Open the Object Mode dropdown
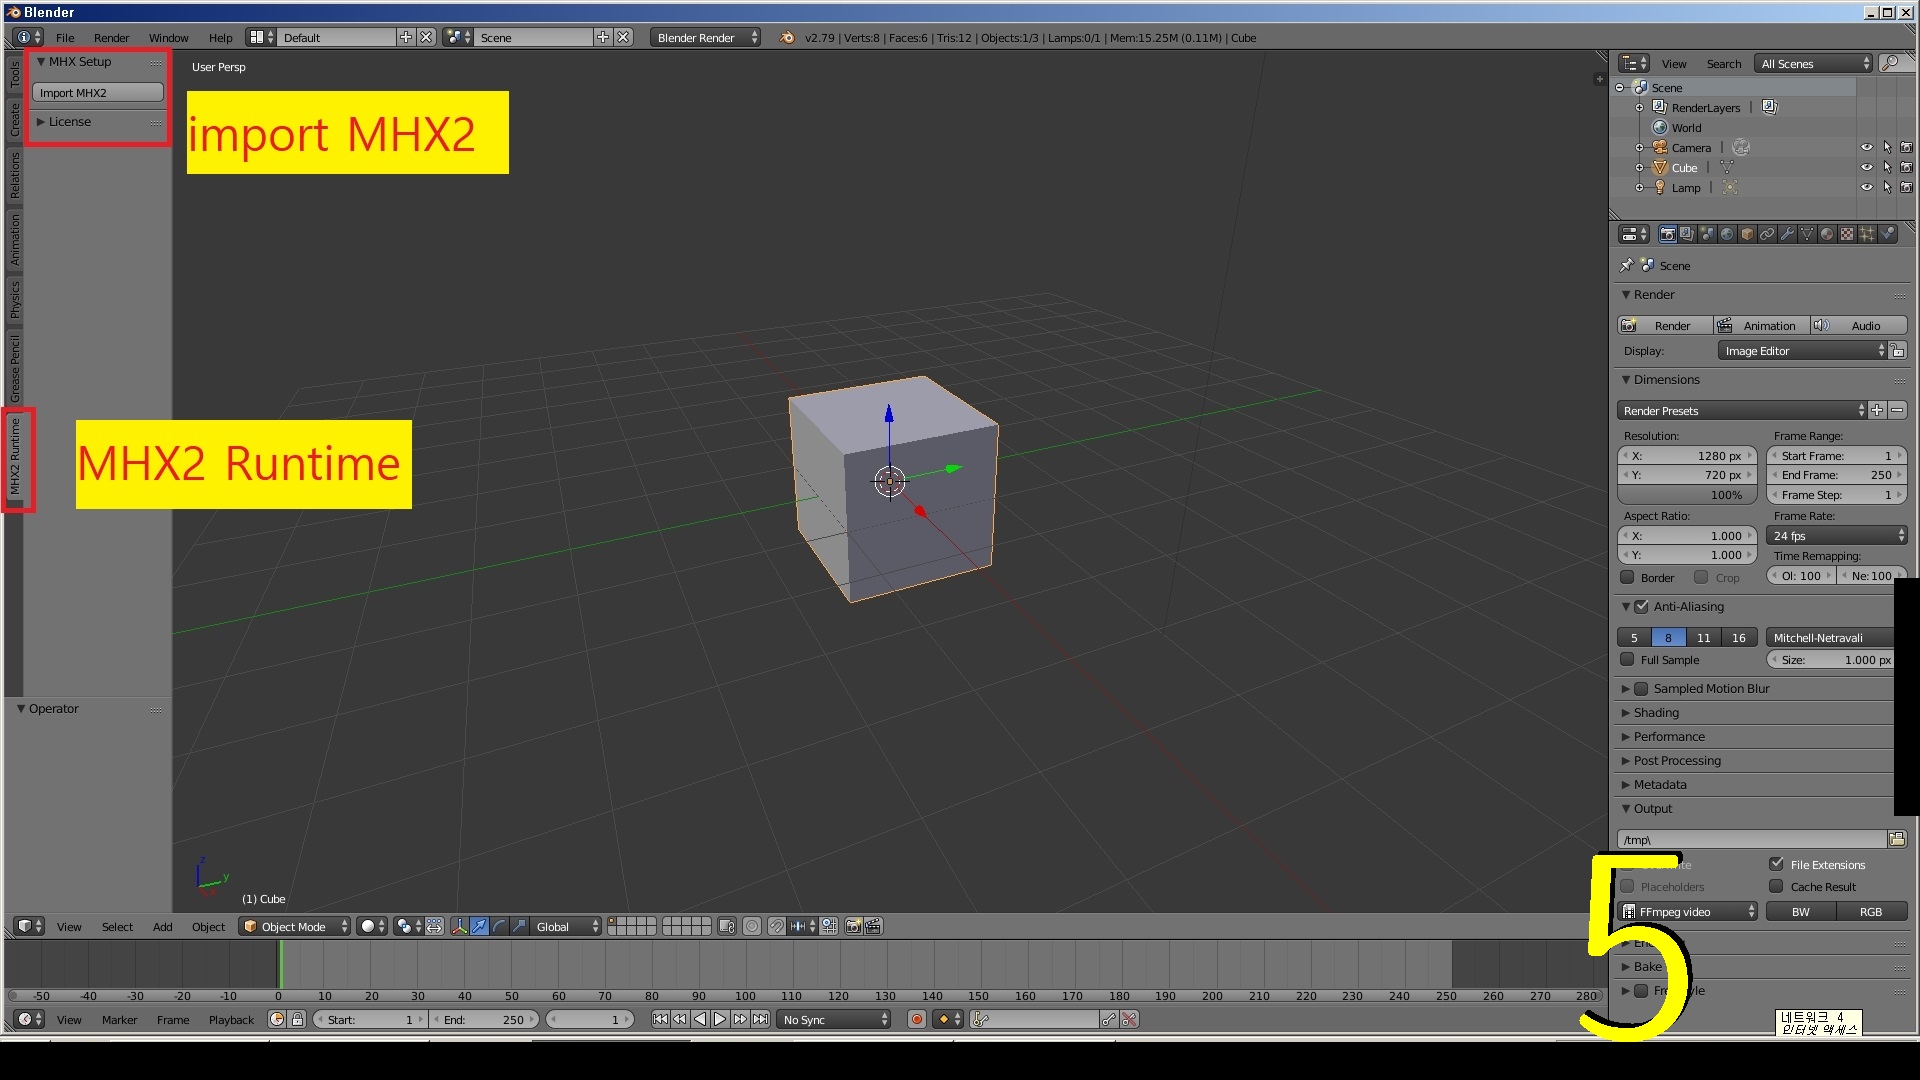 [296, 927]
